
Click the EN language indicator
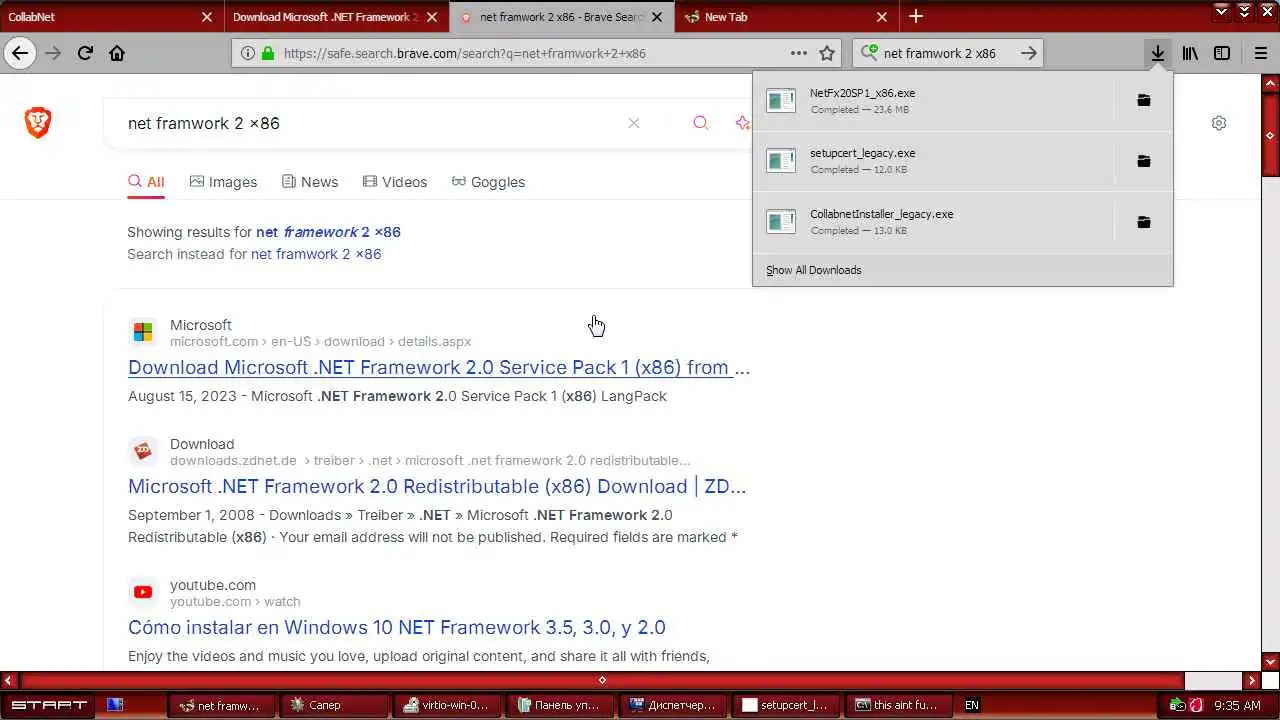click(x=972, y=705)
